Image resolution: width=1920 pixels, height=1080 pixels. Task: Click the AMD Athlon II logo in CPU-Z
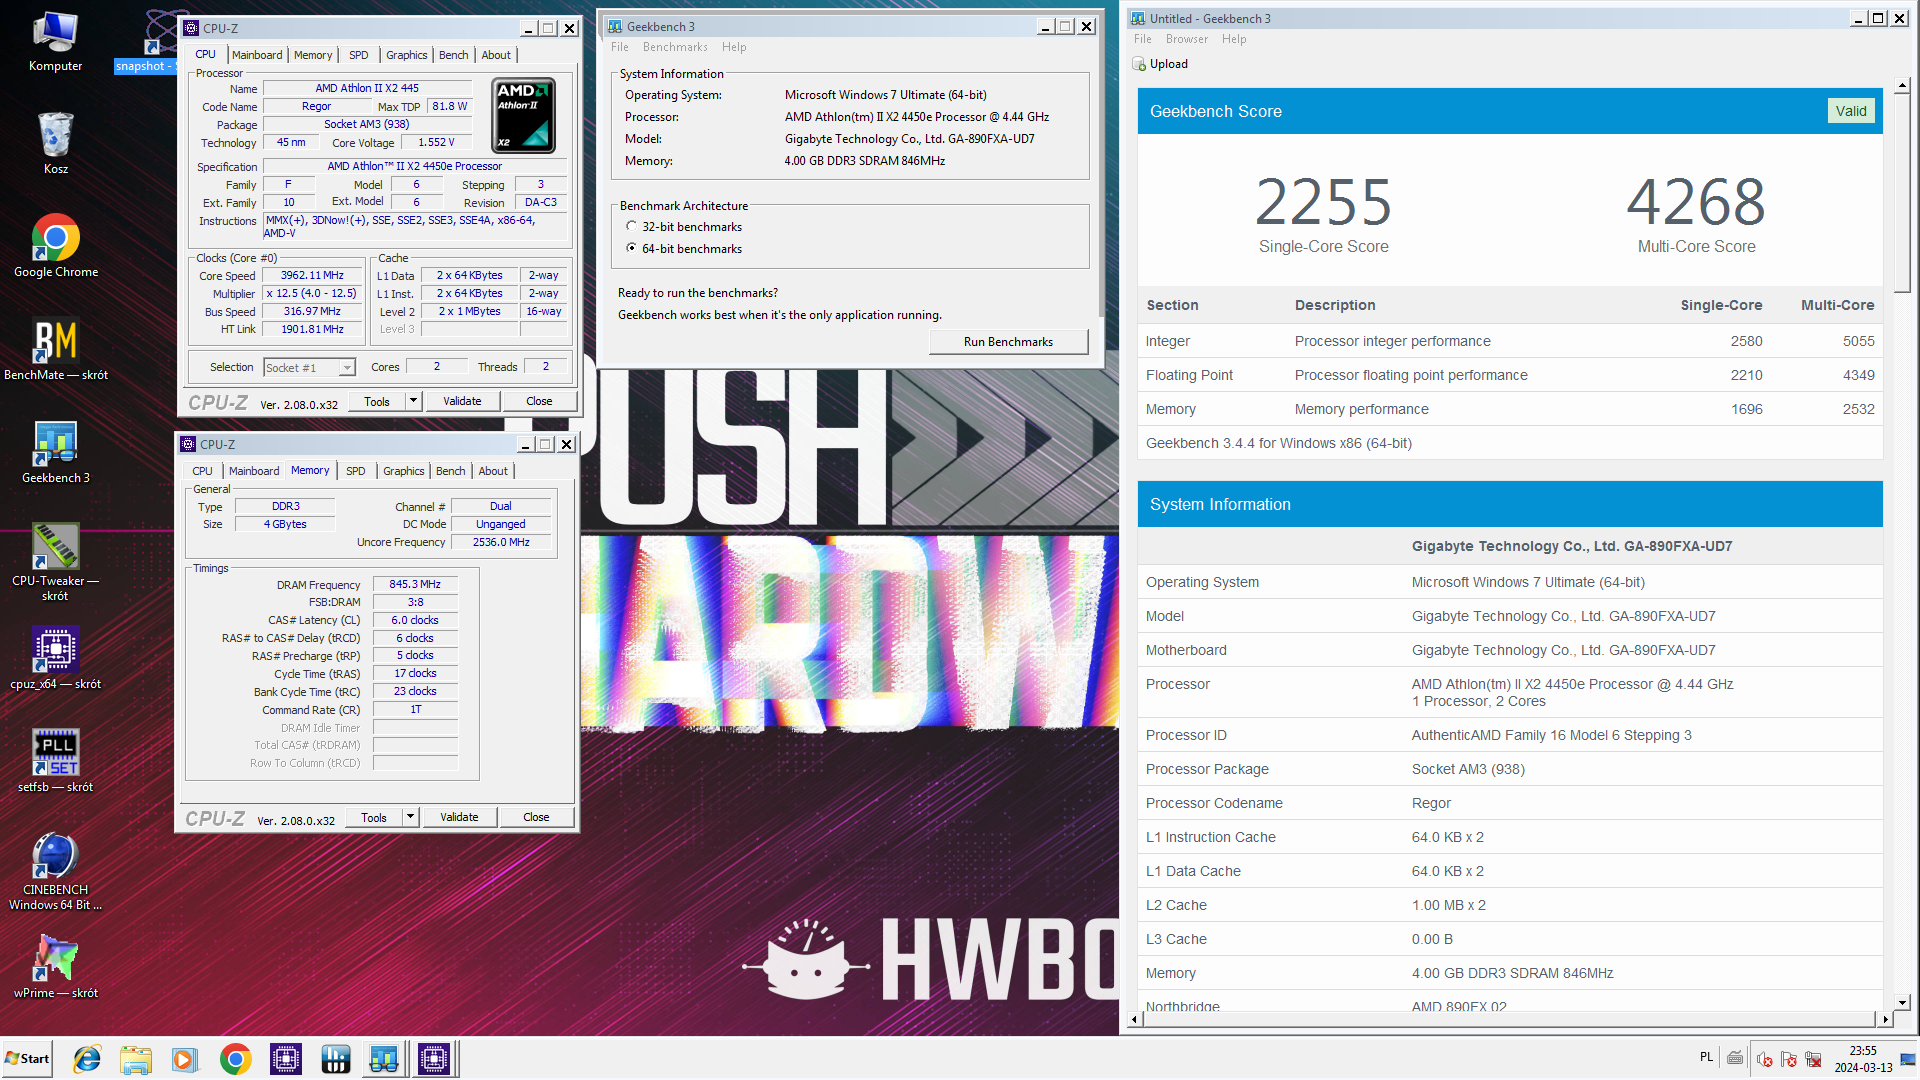pyautogui.click(x=524, y=115)
